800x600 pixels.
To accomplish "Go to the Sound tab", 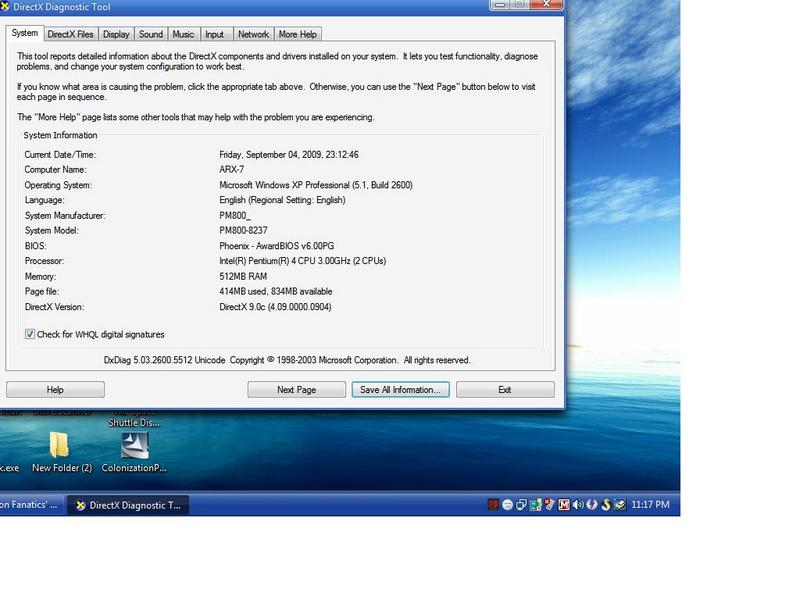I will [x=151, y=34].
